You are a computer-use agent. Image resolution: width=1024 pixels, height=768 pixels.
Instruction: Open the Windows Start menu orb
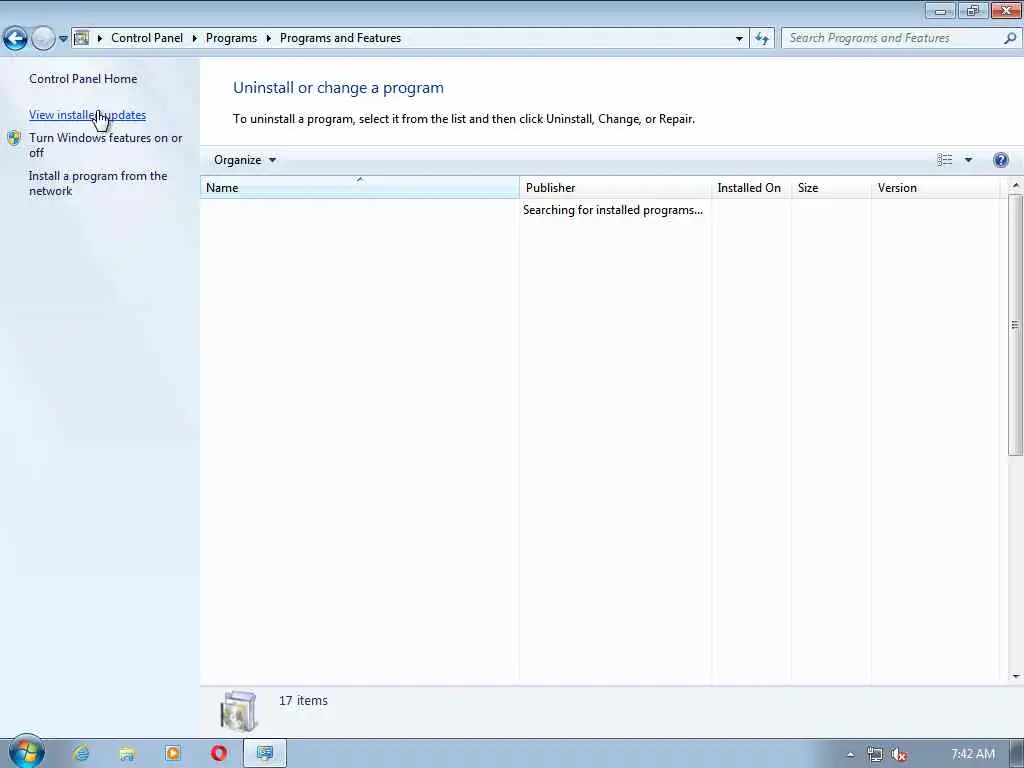[x=26, y=752]
